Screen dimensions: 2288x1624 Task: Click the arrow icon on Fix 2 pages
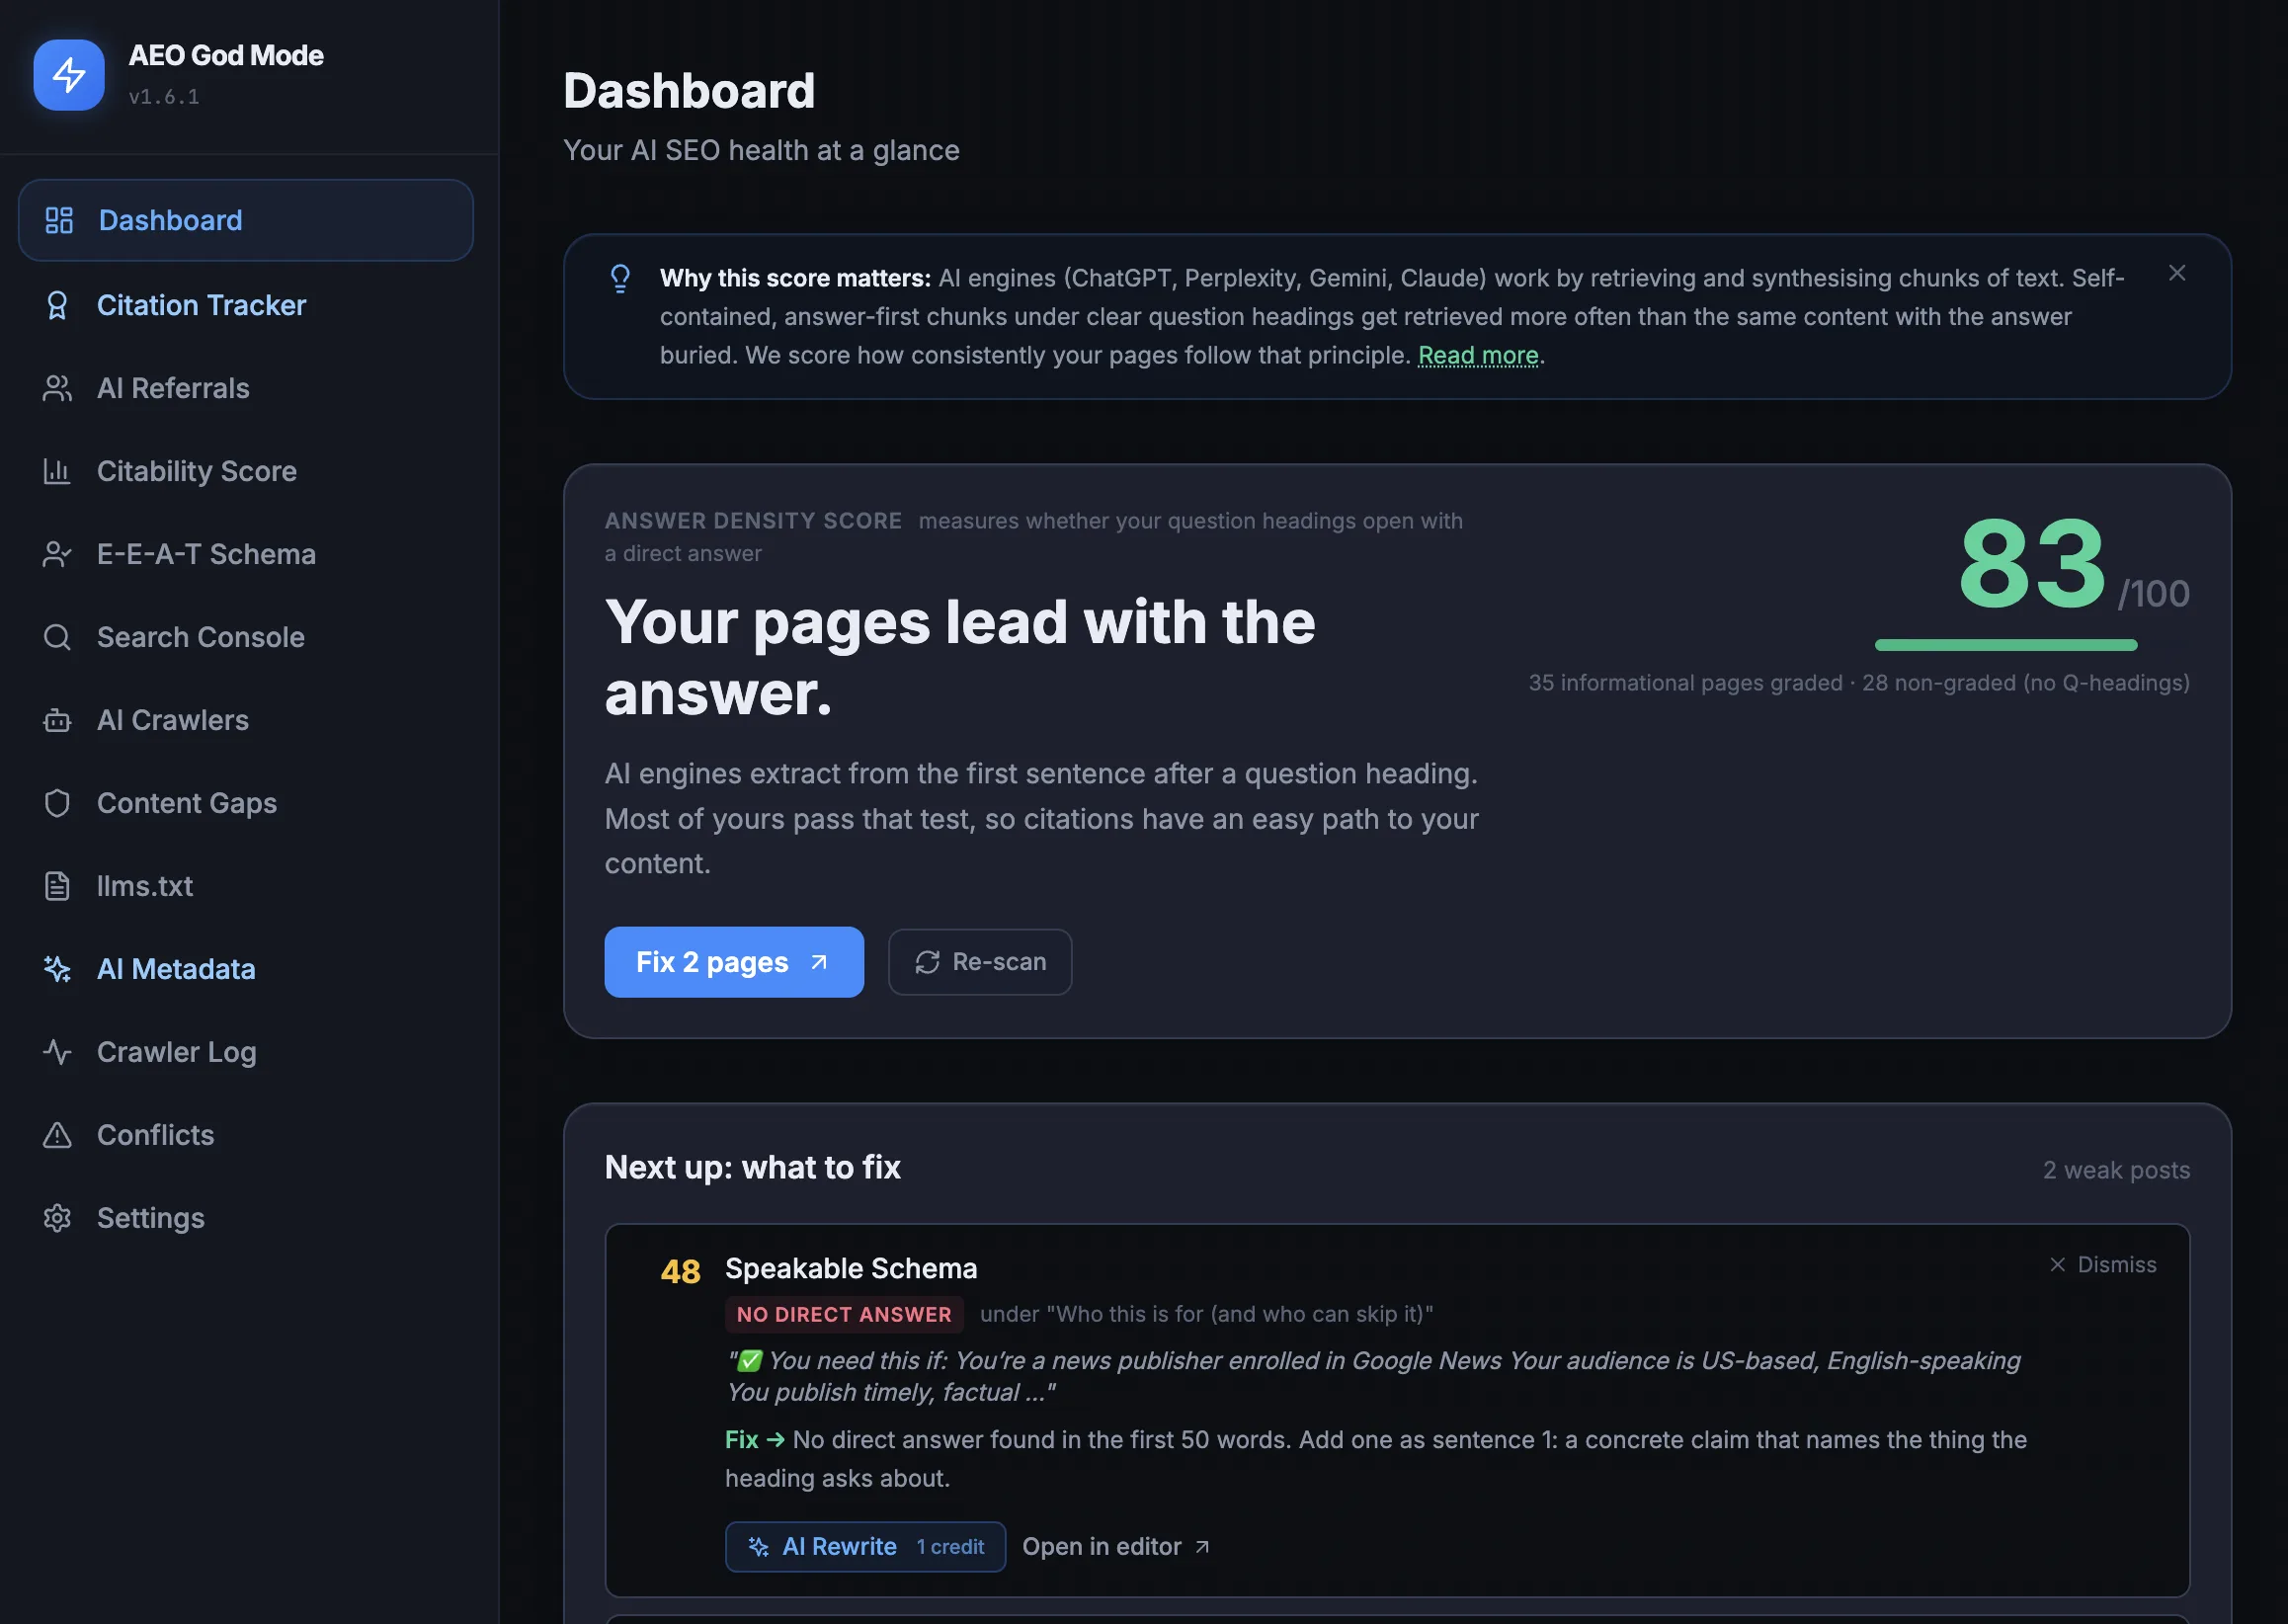coord(819,962)
